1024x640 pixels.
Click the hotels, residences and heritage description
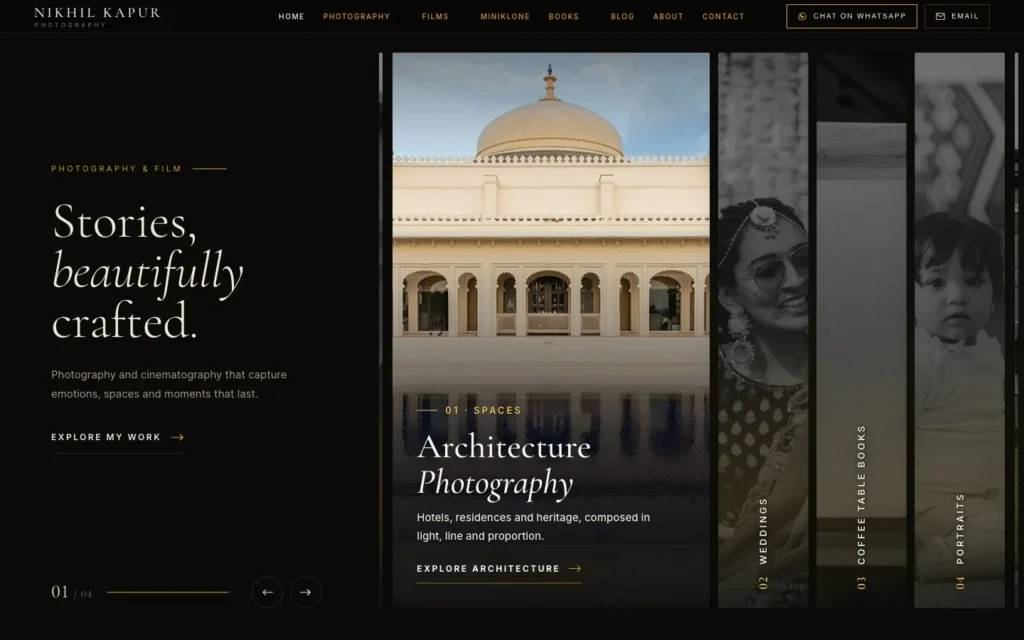click(x=534, y=526)
